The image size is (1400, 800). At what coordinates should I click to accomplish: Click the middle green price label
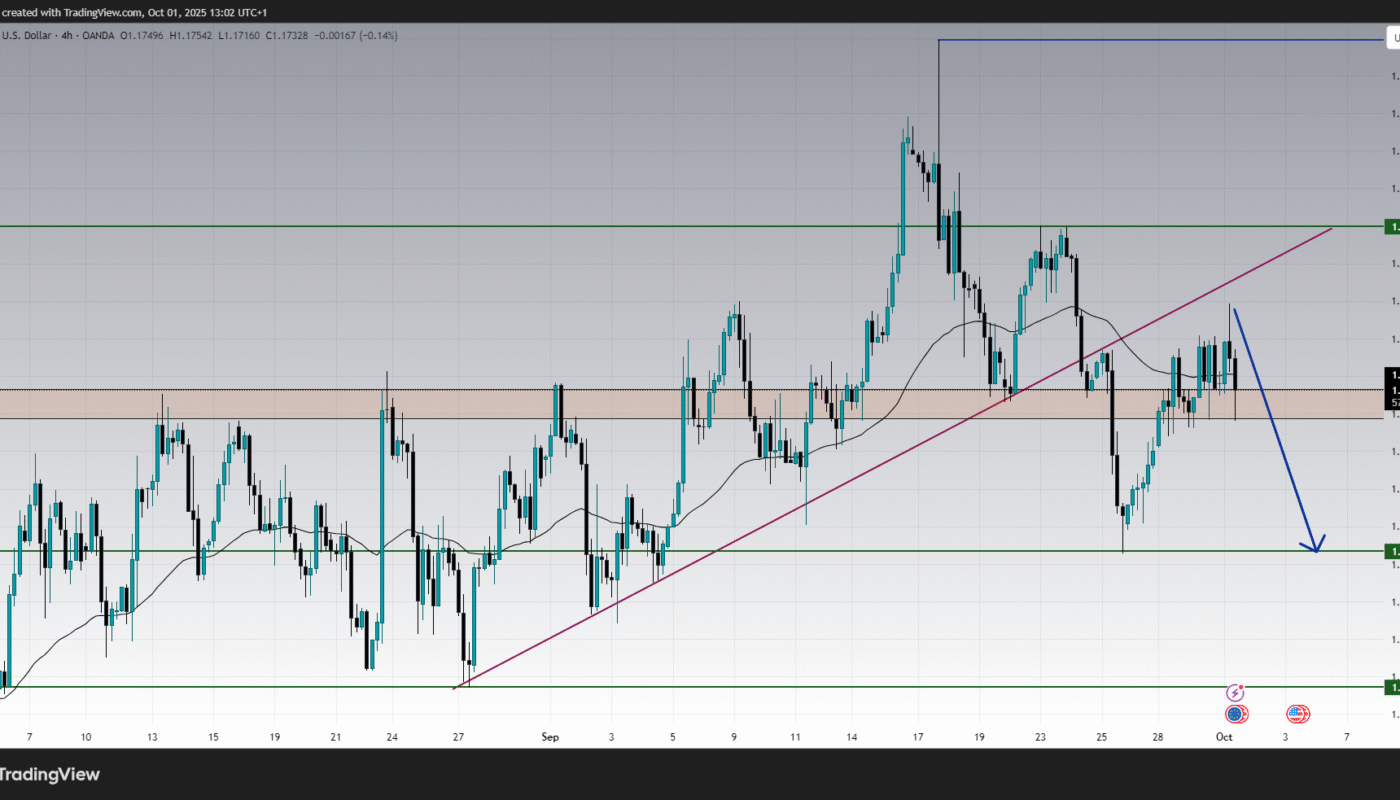1391,551
